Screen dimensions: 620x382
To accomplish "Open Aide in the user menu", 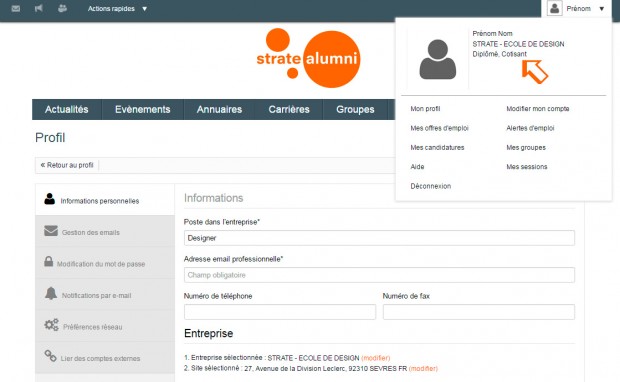I will (x=417, y=167).
